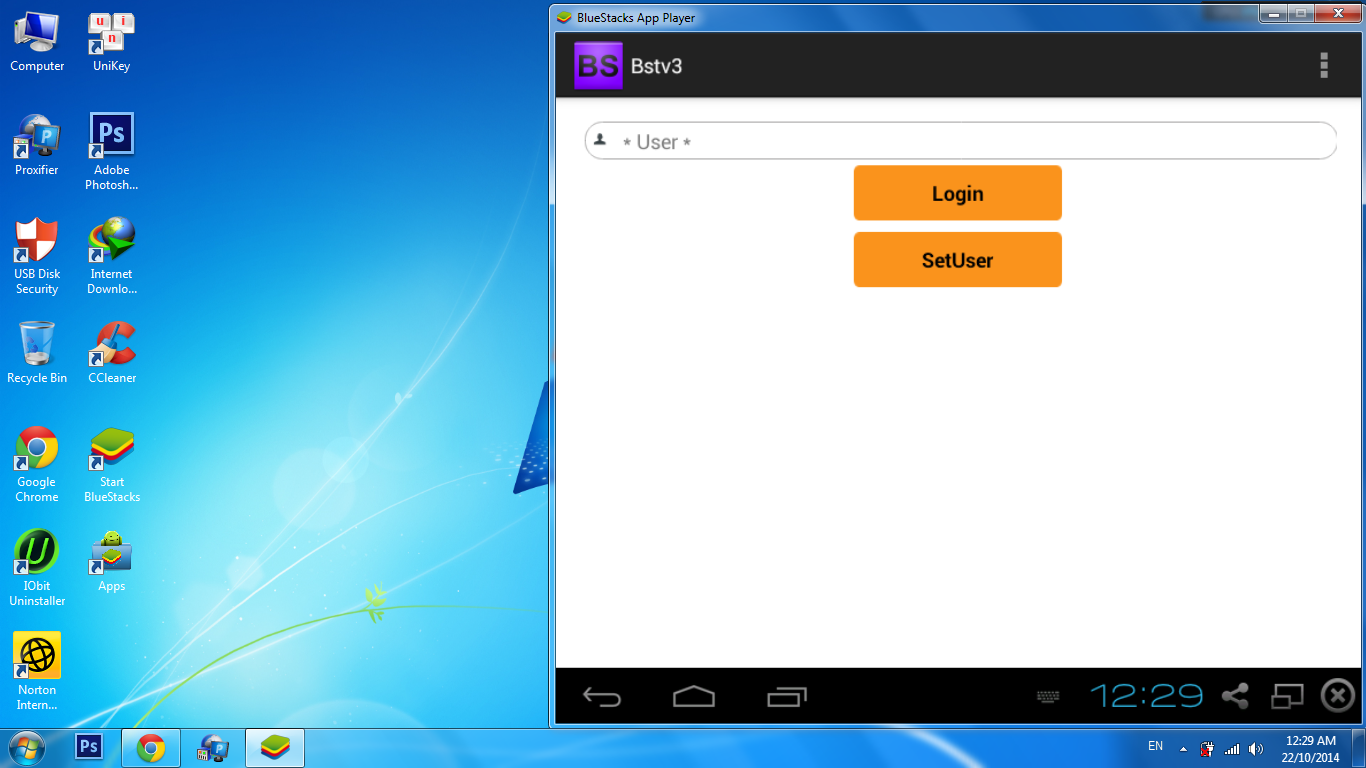The width and height of the screenshot is (1366, 768).
Task: Open the taskbar date and time
Action: point(1311,749)
